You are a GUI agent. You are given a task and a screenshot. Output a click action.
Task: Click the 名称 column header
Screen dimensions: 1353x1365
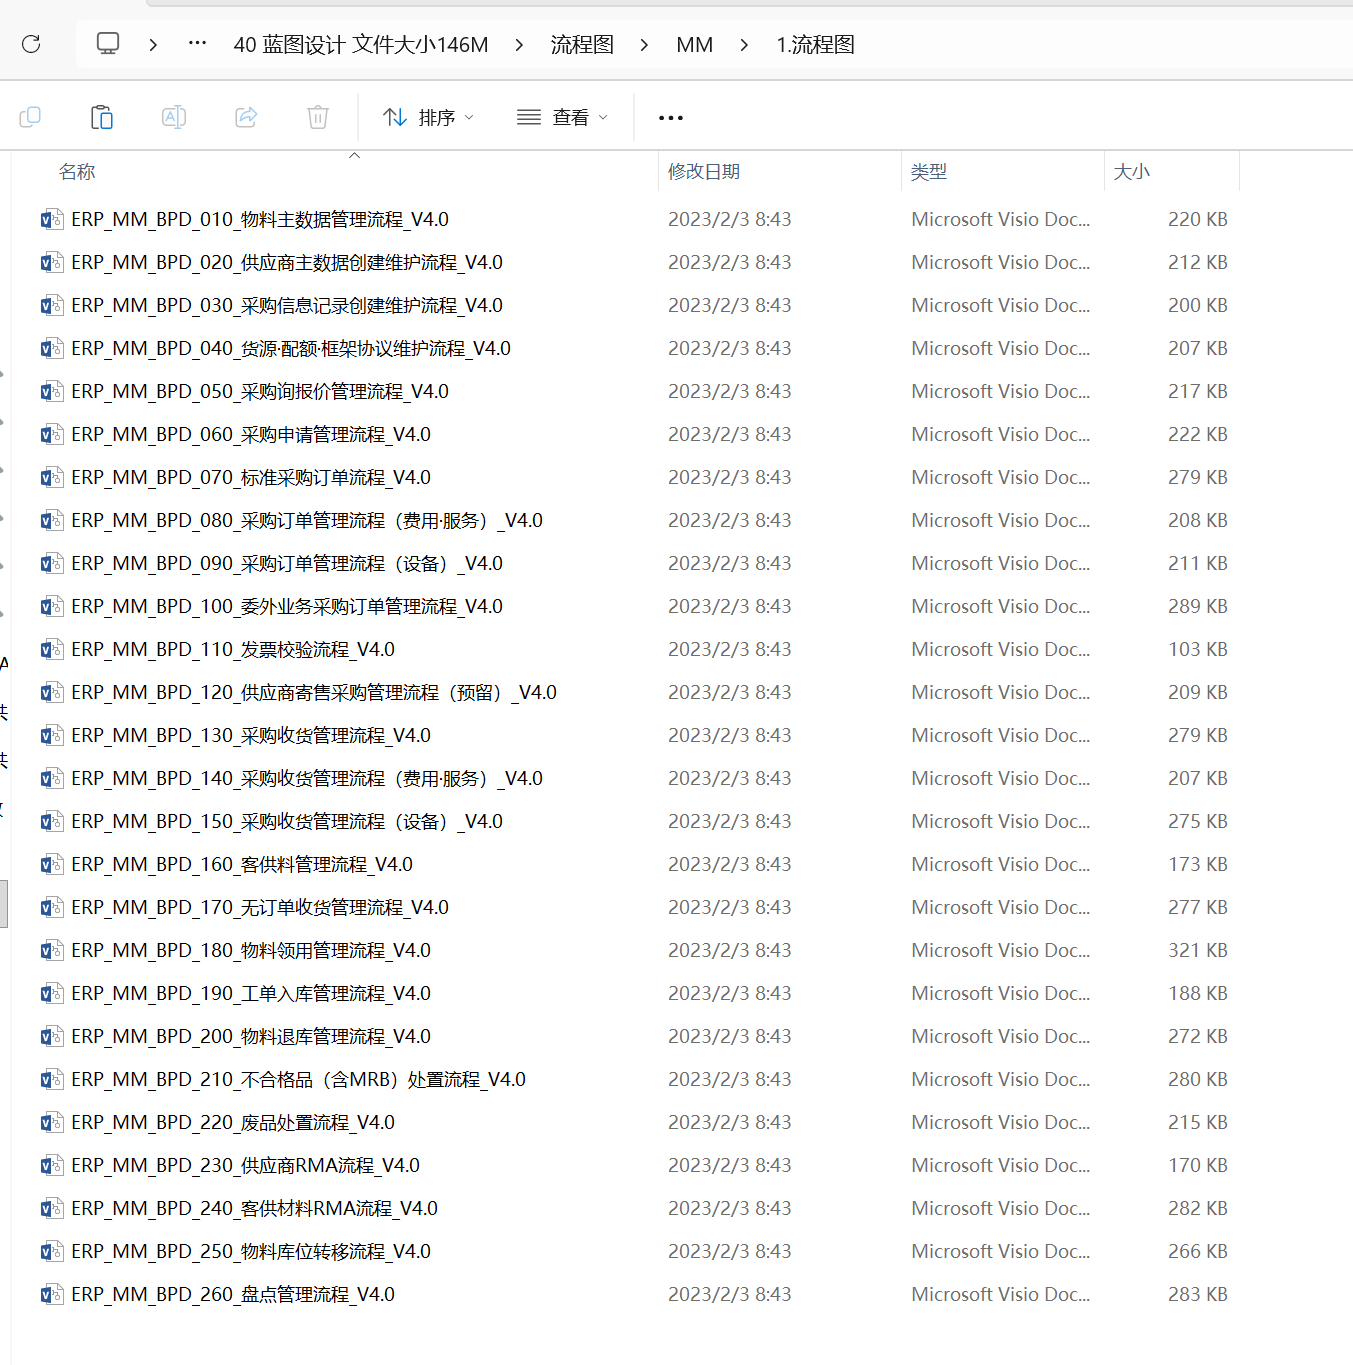tap(78, 172)
